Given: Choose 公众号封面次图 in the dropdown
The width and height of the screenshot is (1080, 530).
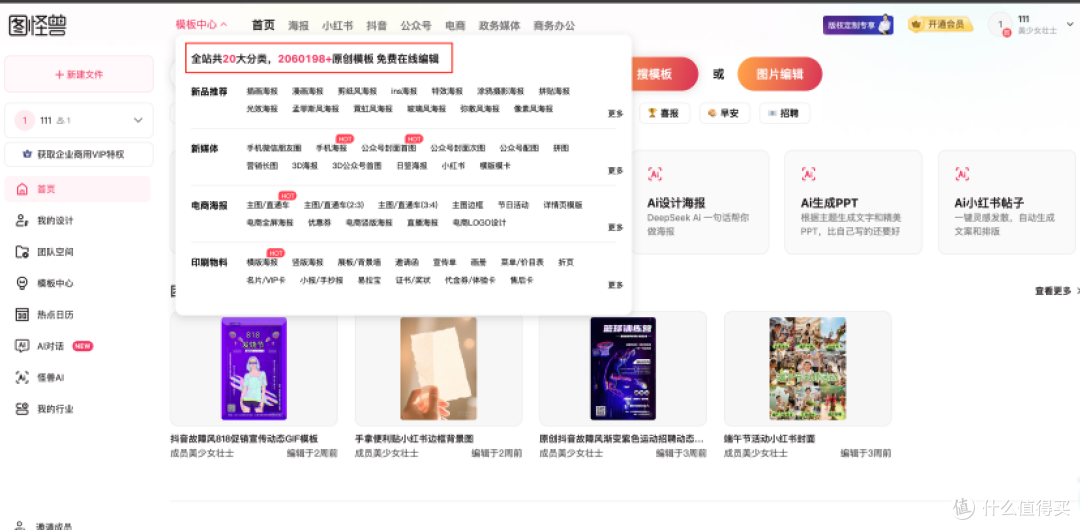Looking at the screenshot, I should pos(458,147).
